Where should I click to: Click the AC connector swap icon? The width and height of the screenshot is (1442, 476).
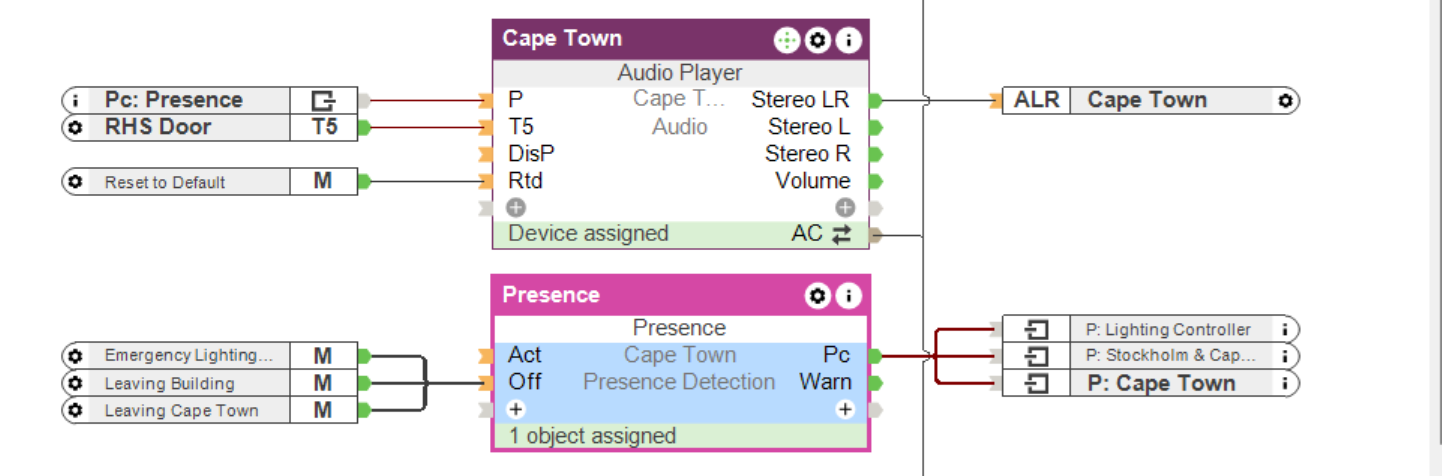[841, 234]
